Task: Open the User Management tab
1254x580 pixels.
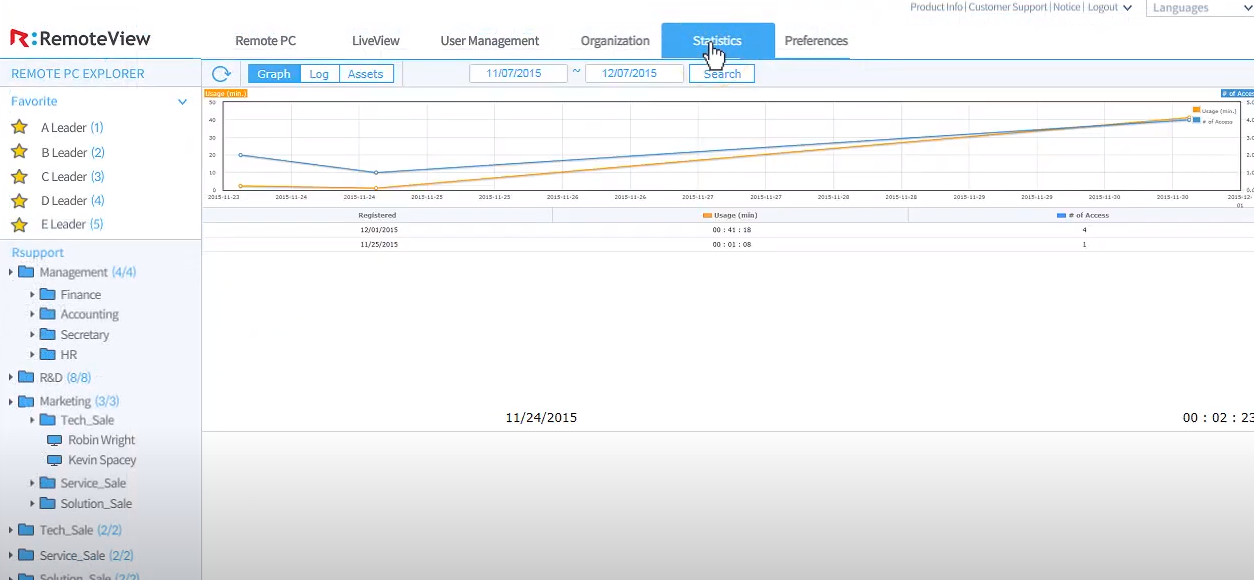Action: pyautogui.click(x=490, y=41)
